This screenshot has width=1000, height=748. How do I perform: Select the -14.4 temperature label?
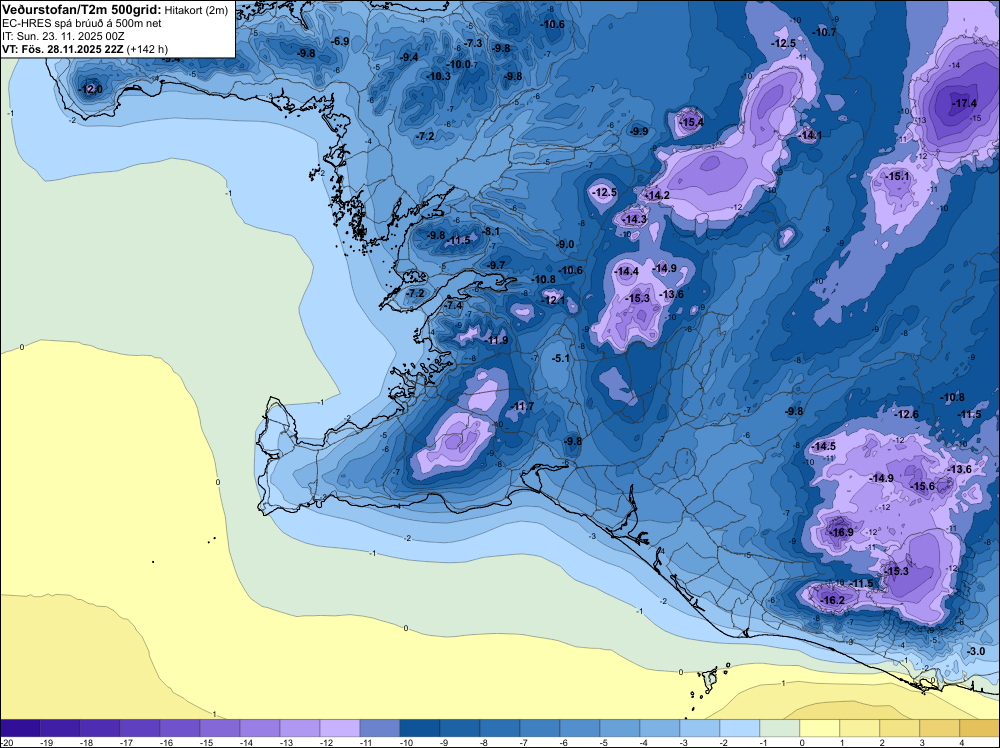click(x=626, y=272)
